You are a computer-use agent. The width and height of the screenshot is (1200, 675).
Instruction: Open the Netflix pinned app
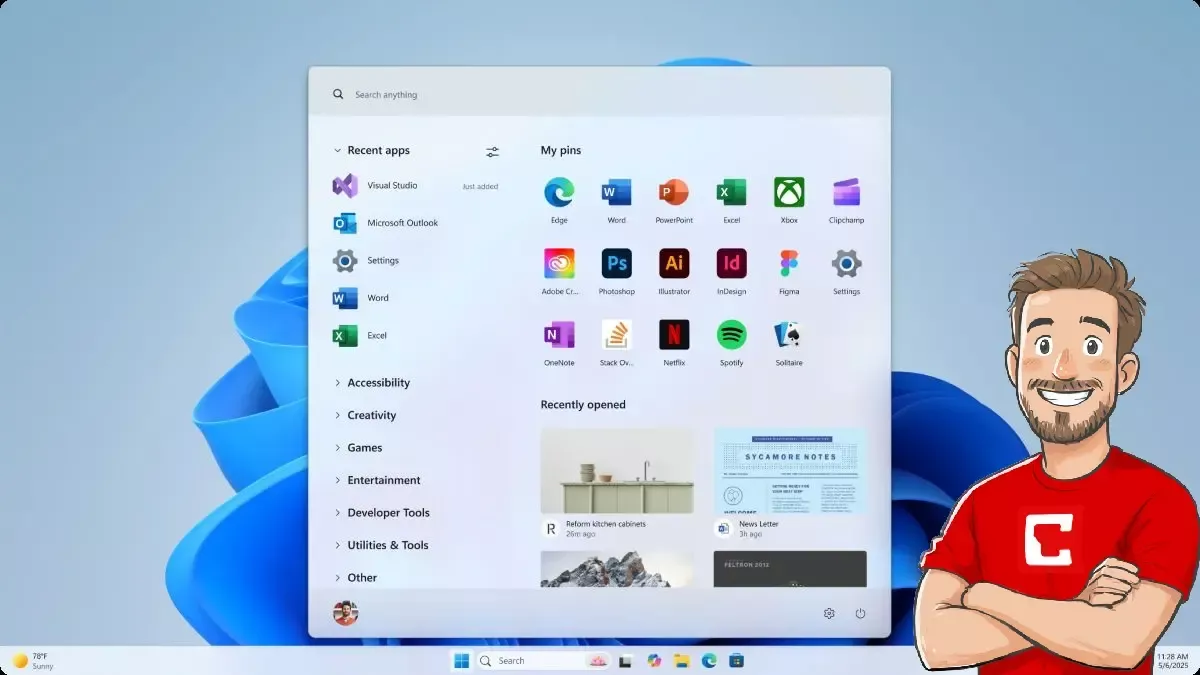click(674, 335)
